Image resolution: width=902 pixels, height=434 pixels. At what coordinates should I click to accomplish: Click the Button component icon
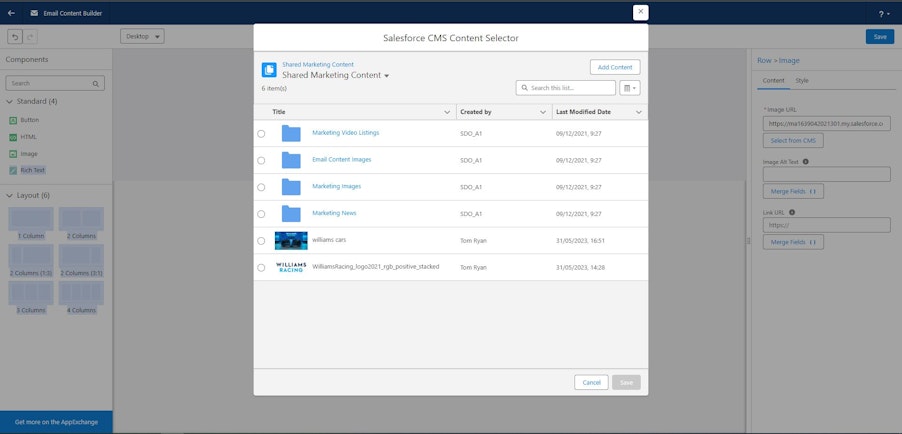pos(13,120)
